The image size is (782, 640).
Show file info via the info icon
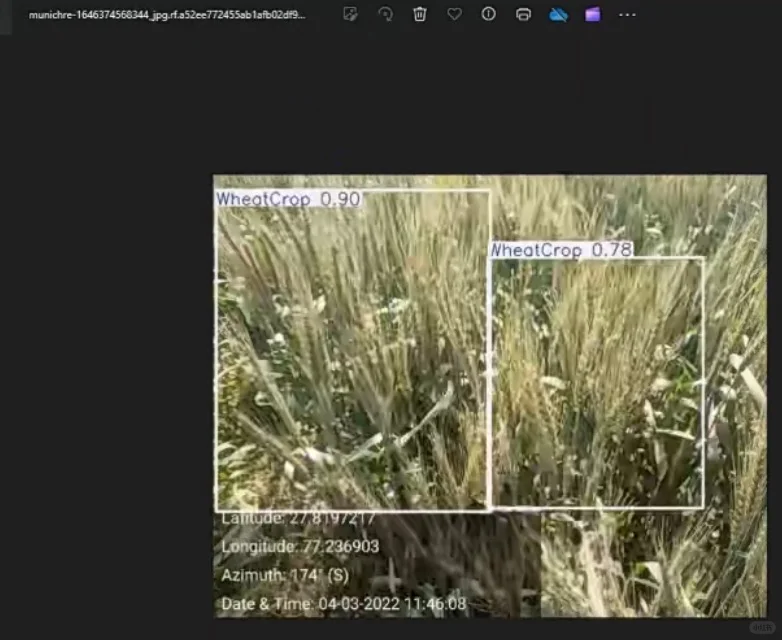(489, 14)
